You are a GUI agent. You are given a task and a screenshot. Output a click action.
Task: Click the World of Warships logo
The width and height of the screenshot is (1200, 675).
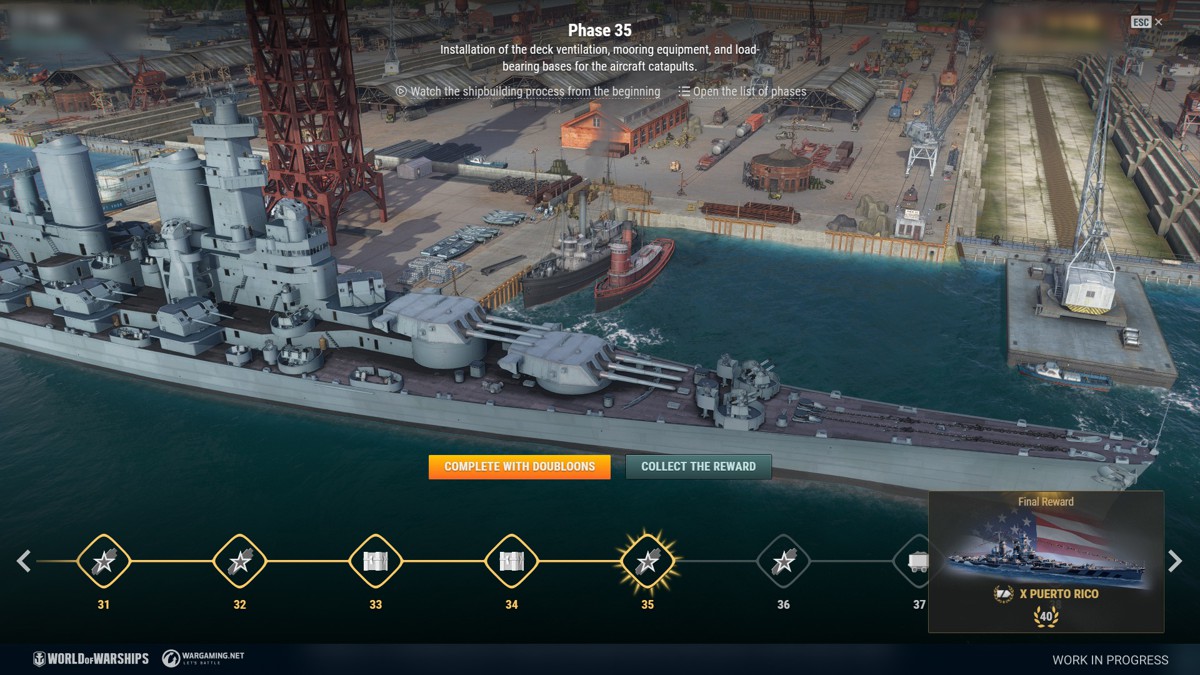point(90,658)
